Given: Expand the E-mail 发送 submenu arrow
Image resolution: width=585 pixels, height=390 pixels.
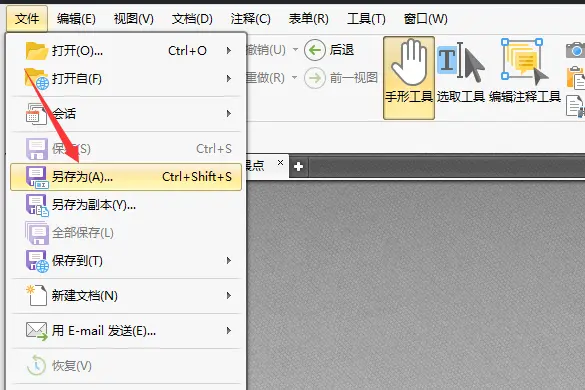Looking at the screenshot, I should (x=229, y=331).
